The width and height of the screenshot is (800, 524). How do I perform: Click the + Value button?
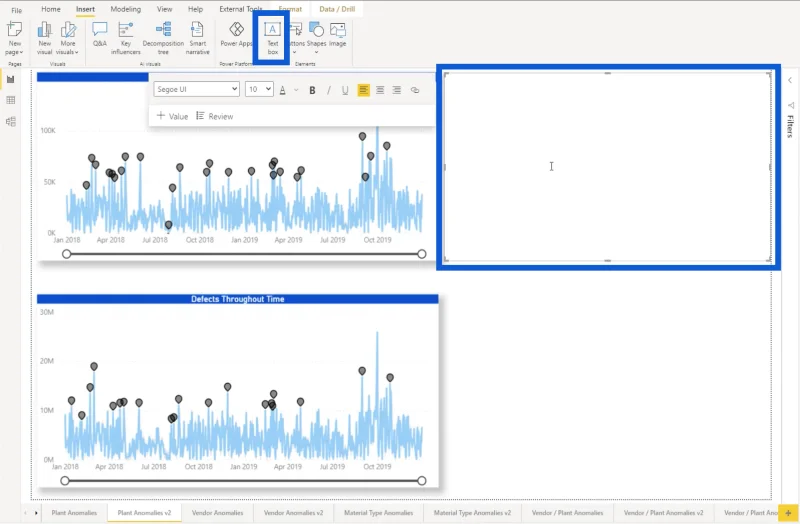[x=172, y=116]
